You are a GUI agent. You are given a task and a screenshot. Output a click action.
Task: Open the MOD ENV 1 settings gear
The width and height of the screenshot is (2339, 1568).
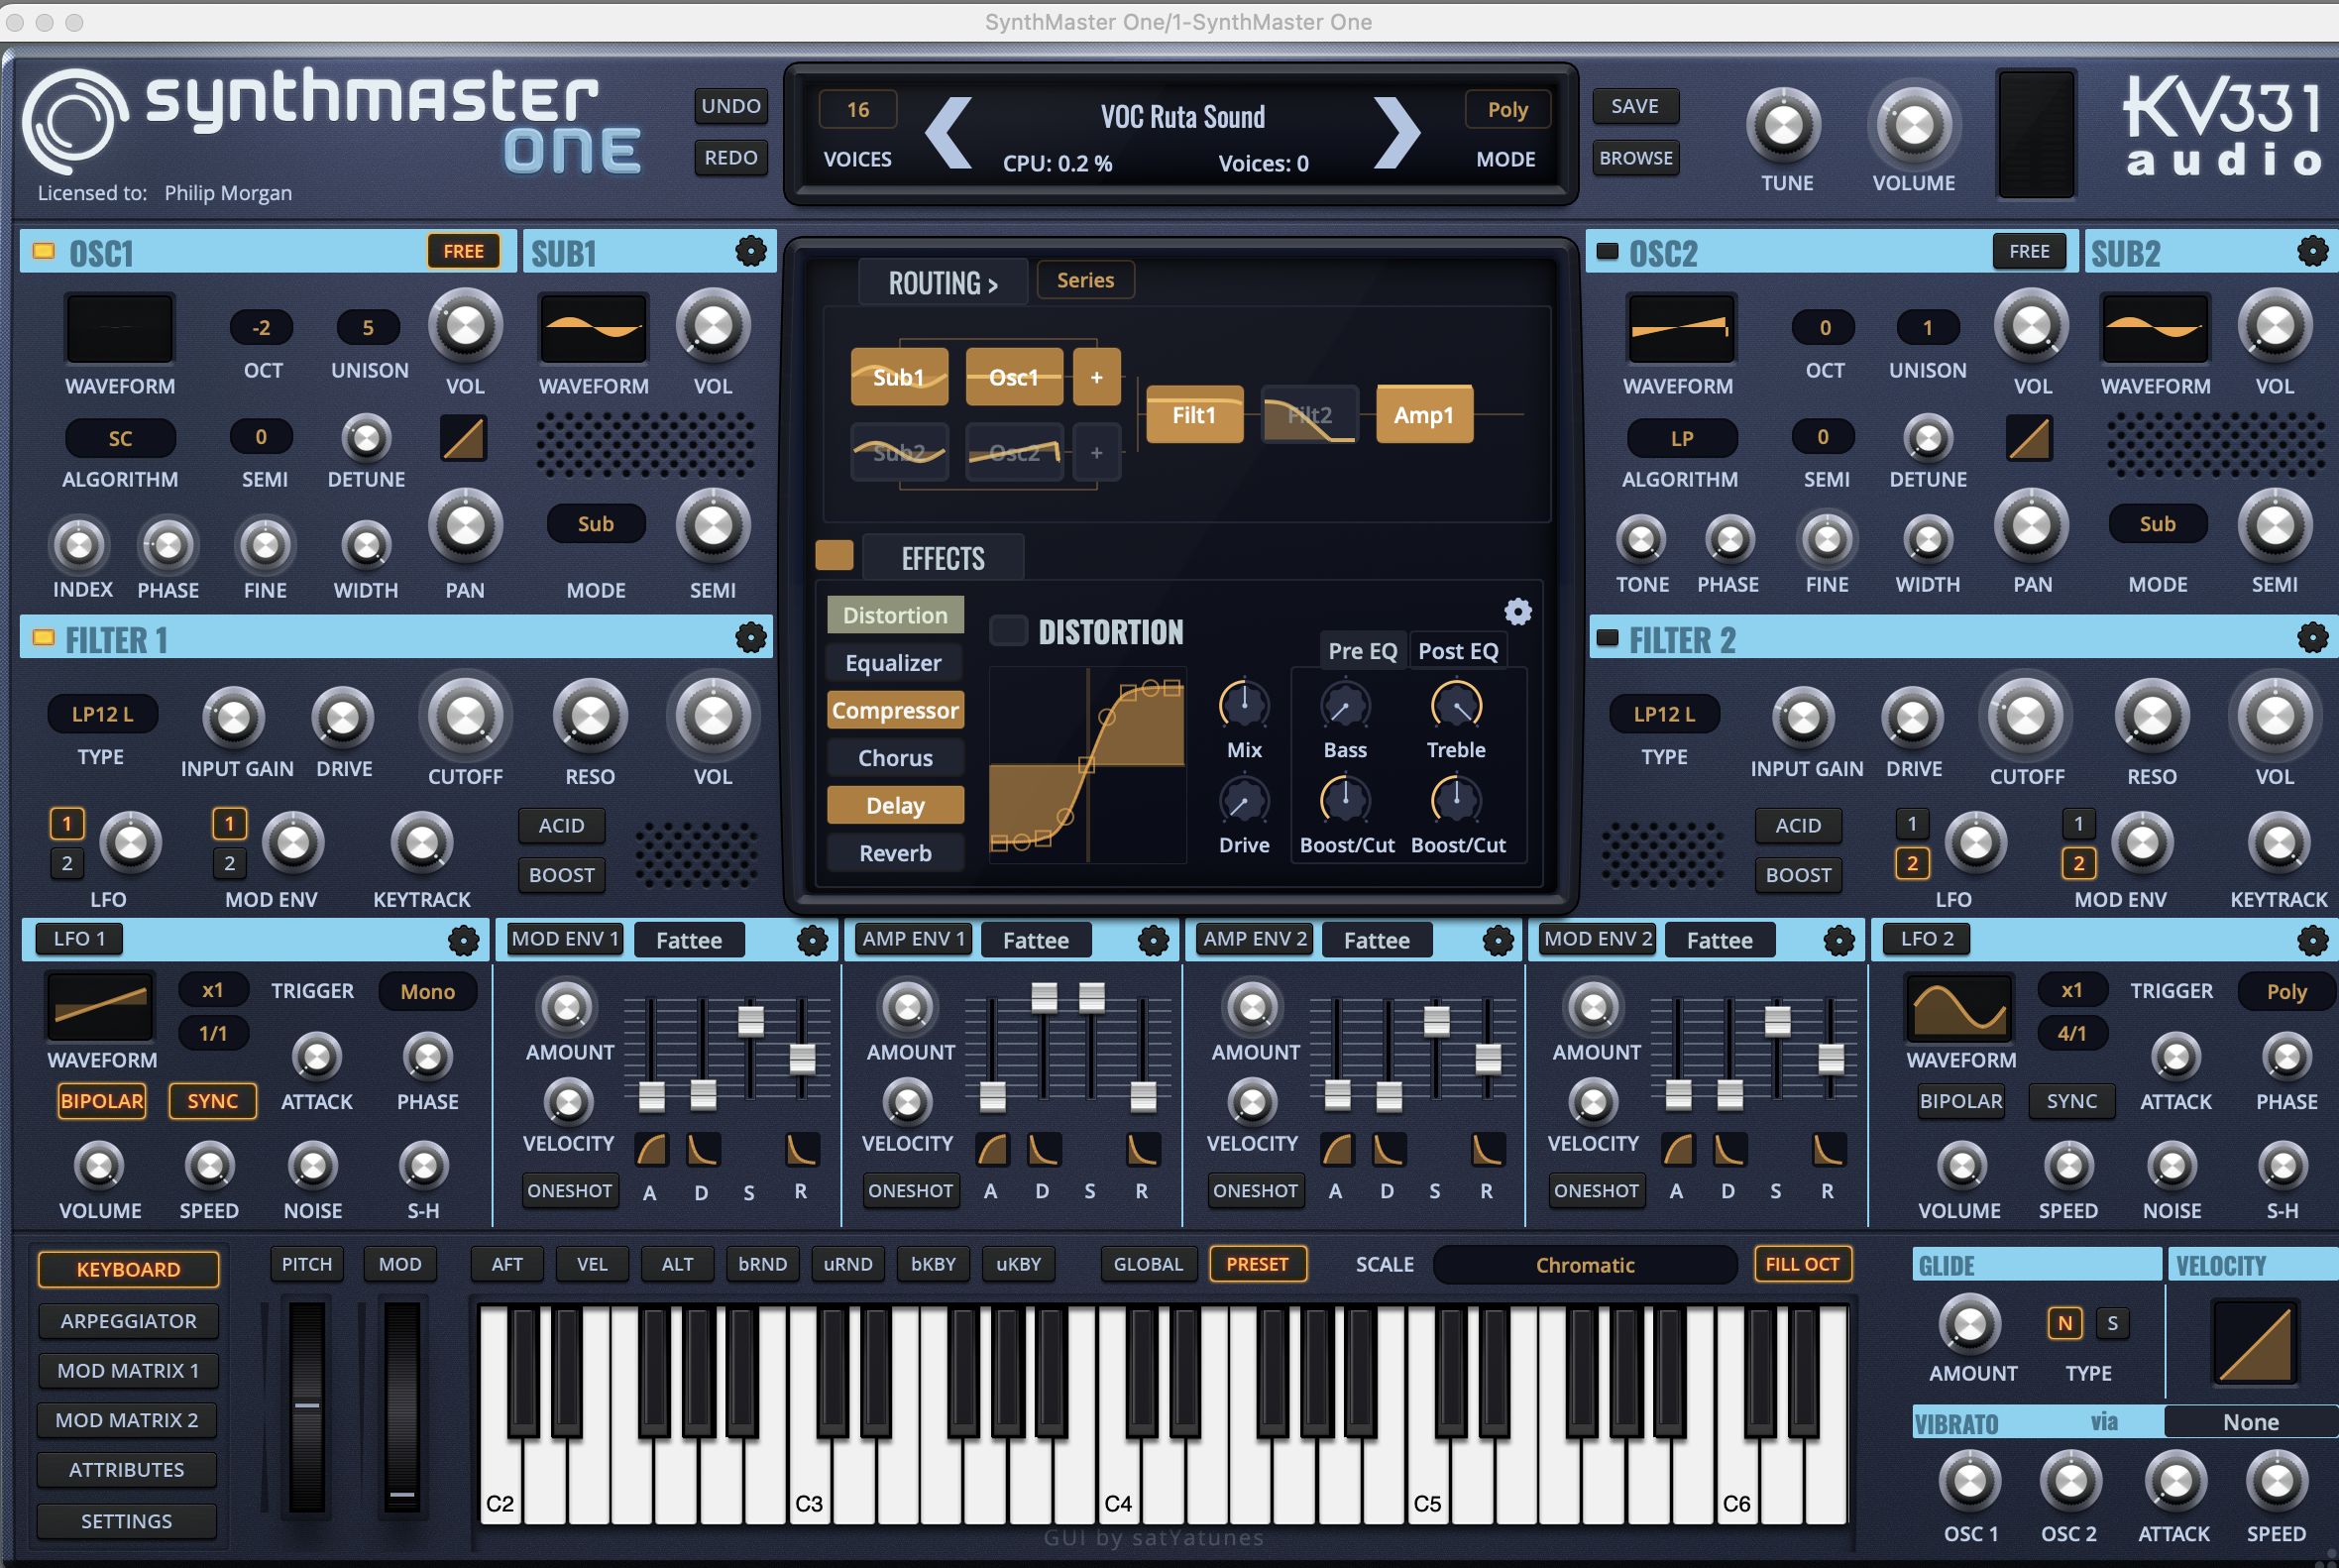pos(812,940)
